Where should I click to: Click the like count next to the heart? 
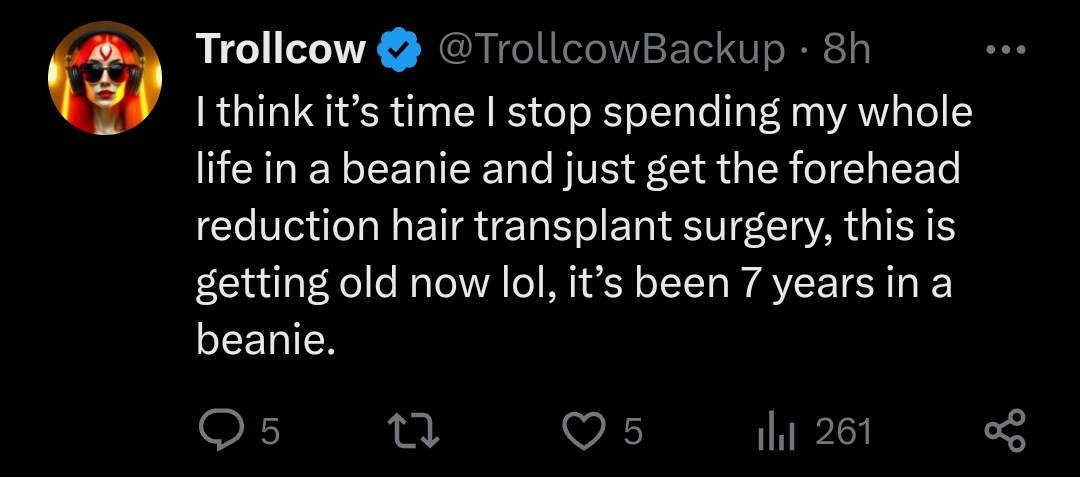pyautogui.click(x=632, y=432)
